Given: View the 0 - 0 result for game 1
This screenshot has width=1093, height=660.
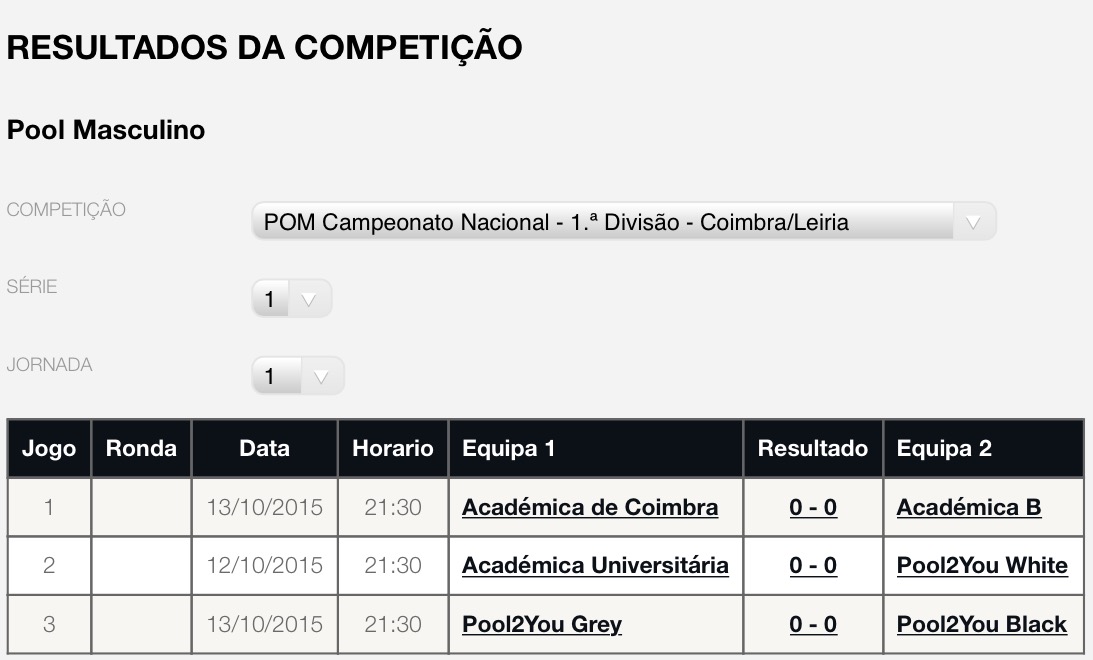Looking at the screenshot, I should 813,507.
